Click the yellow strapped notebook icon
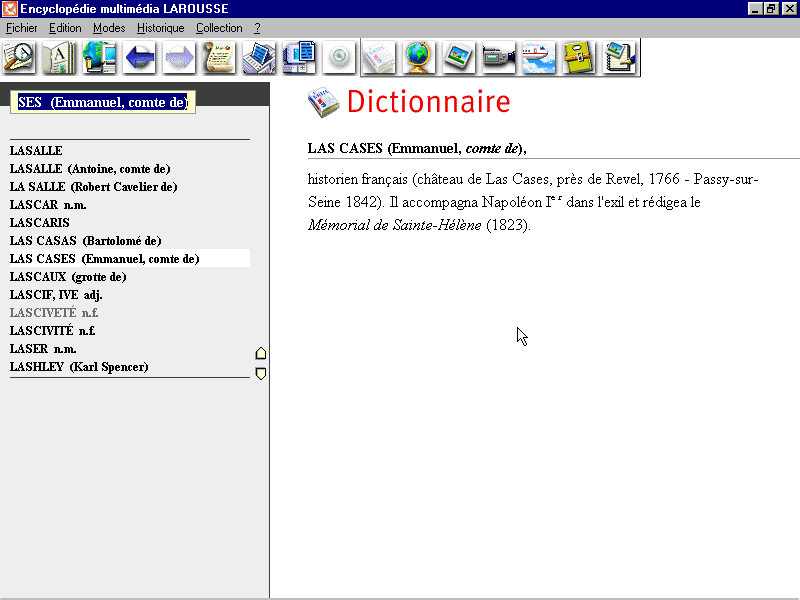800x600 pixels. click(x=579, y=57)
